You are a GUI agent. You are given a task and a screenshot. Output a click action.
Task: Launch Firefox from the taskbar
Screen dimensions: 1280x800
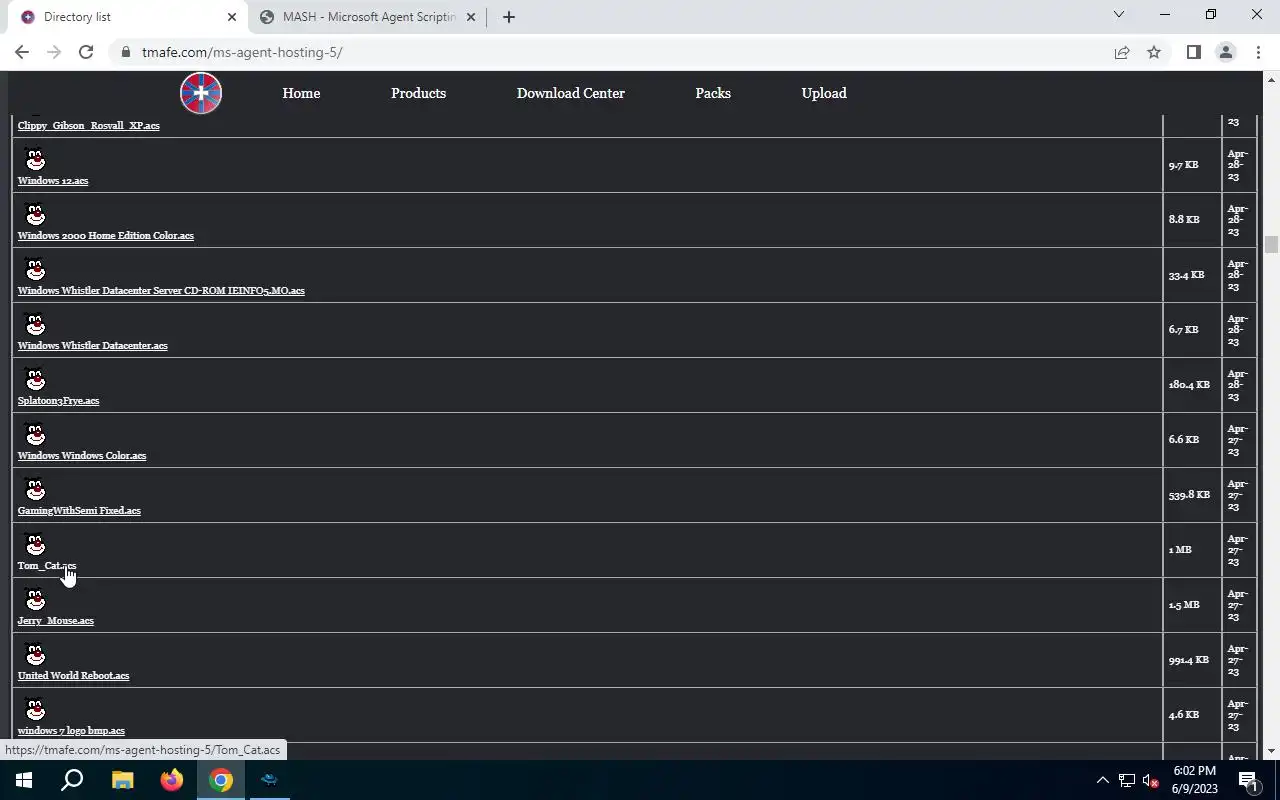[172, 780]
